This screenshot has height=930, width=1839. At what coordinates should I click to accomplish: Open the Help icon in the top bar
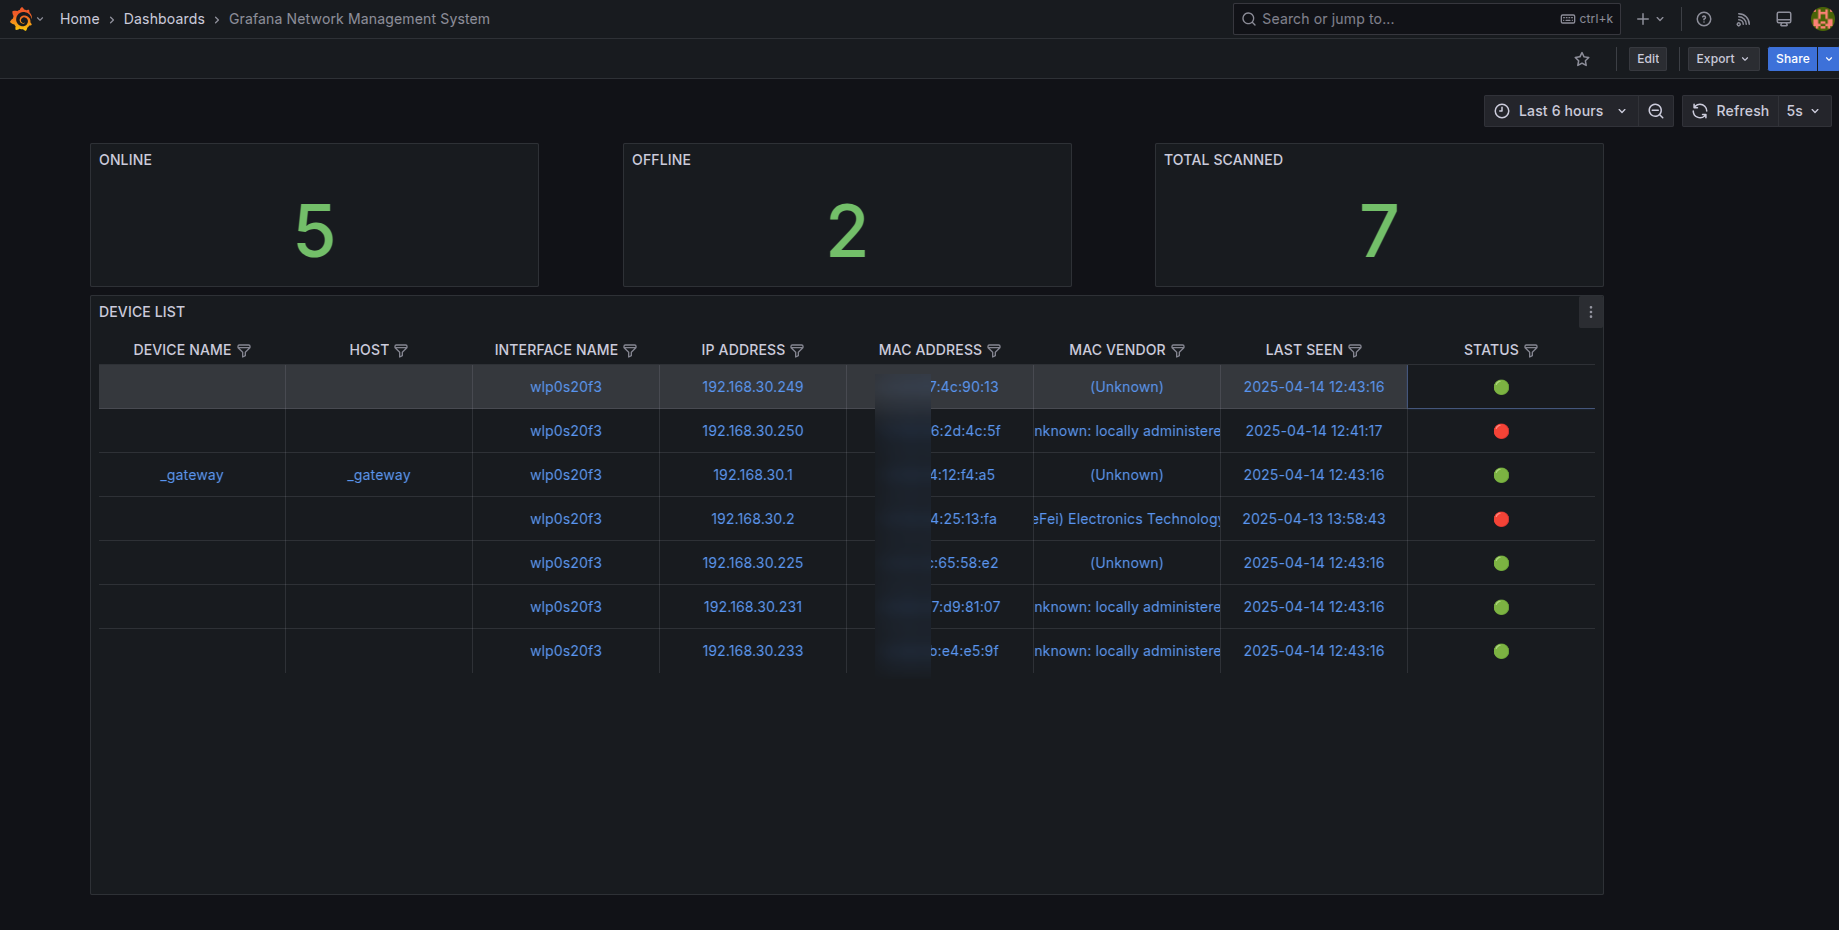[1704, 18]
